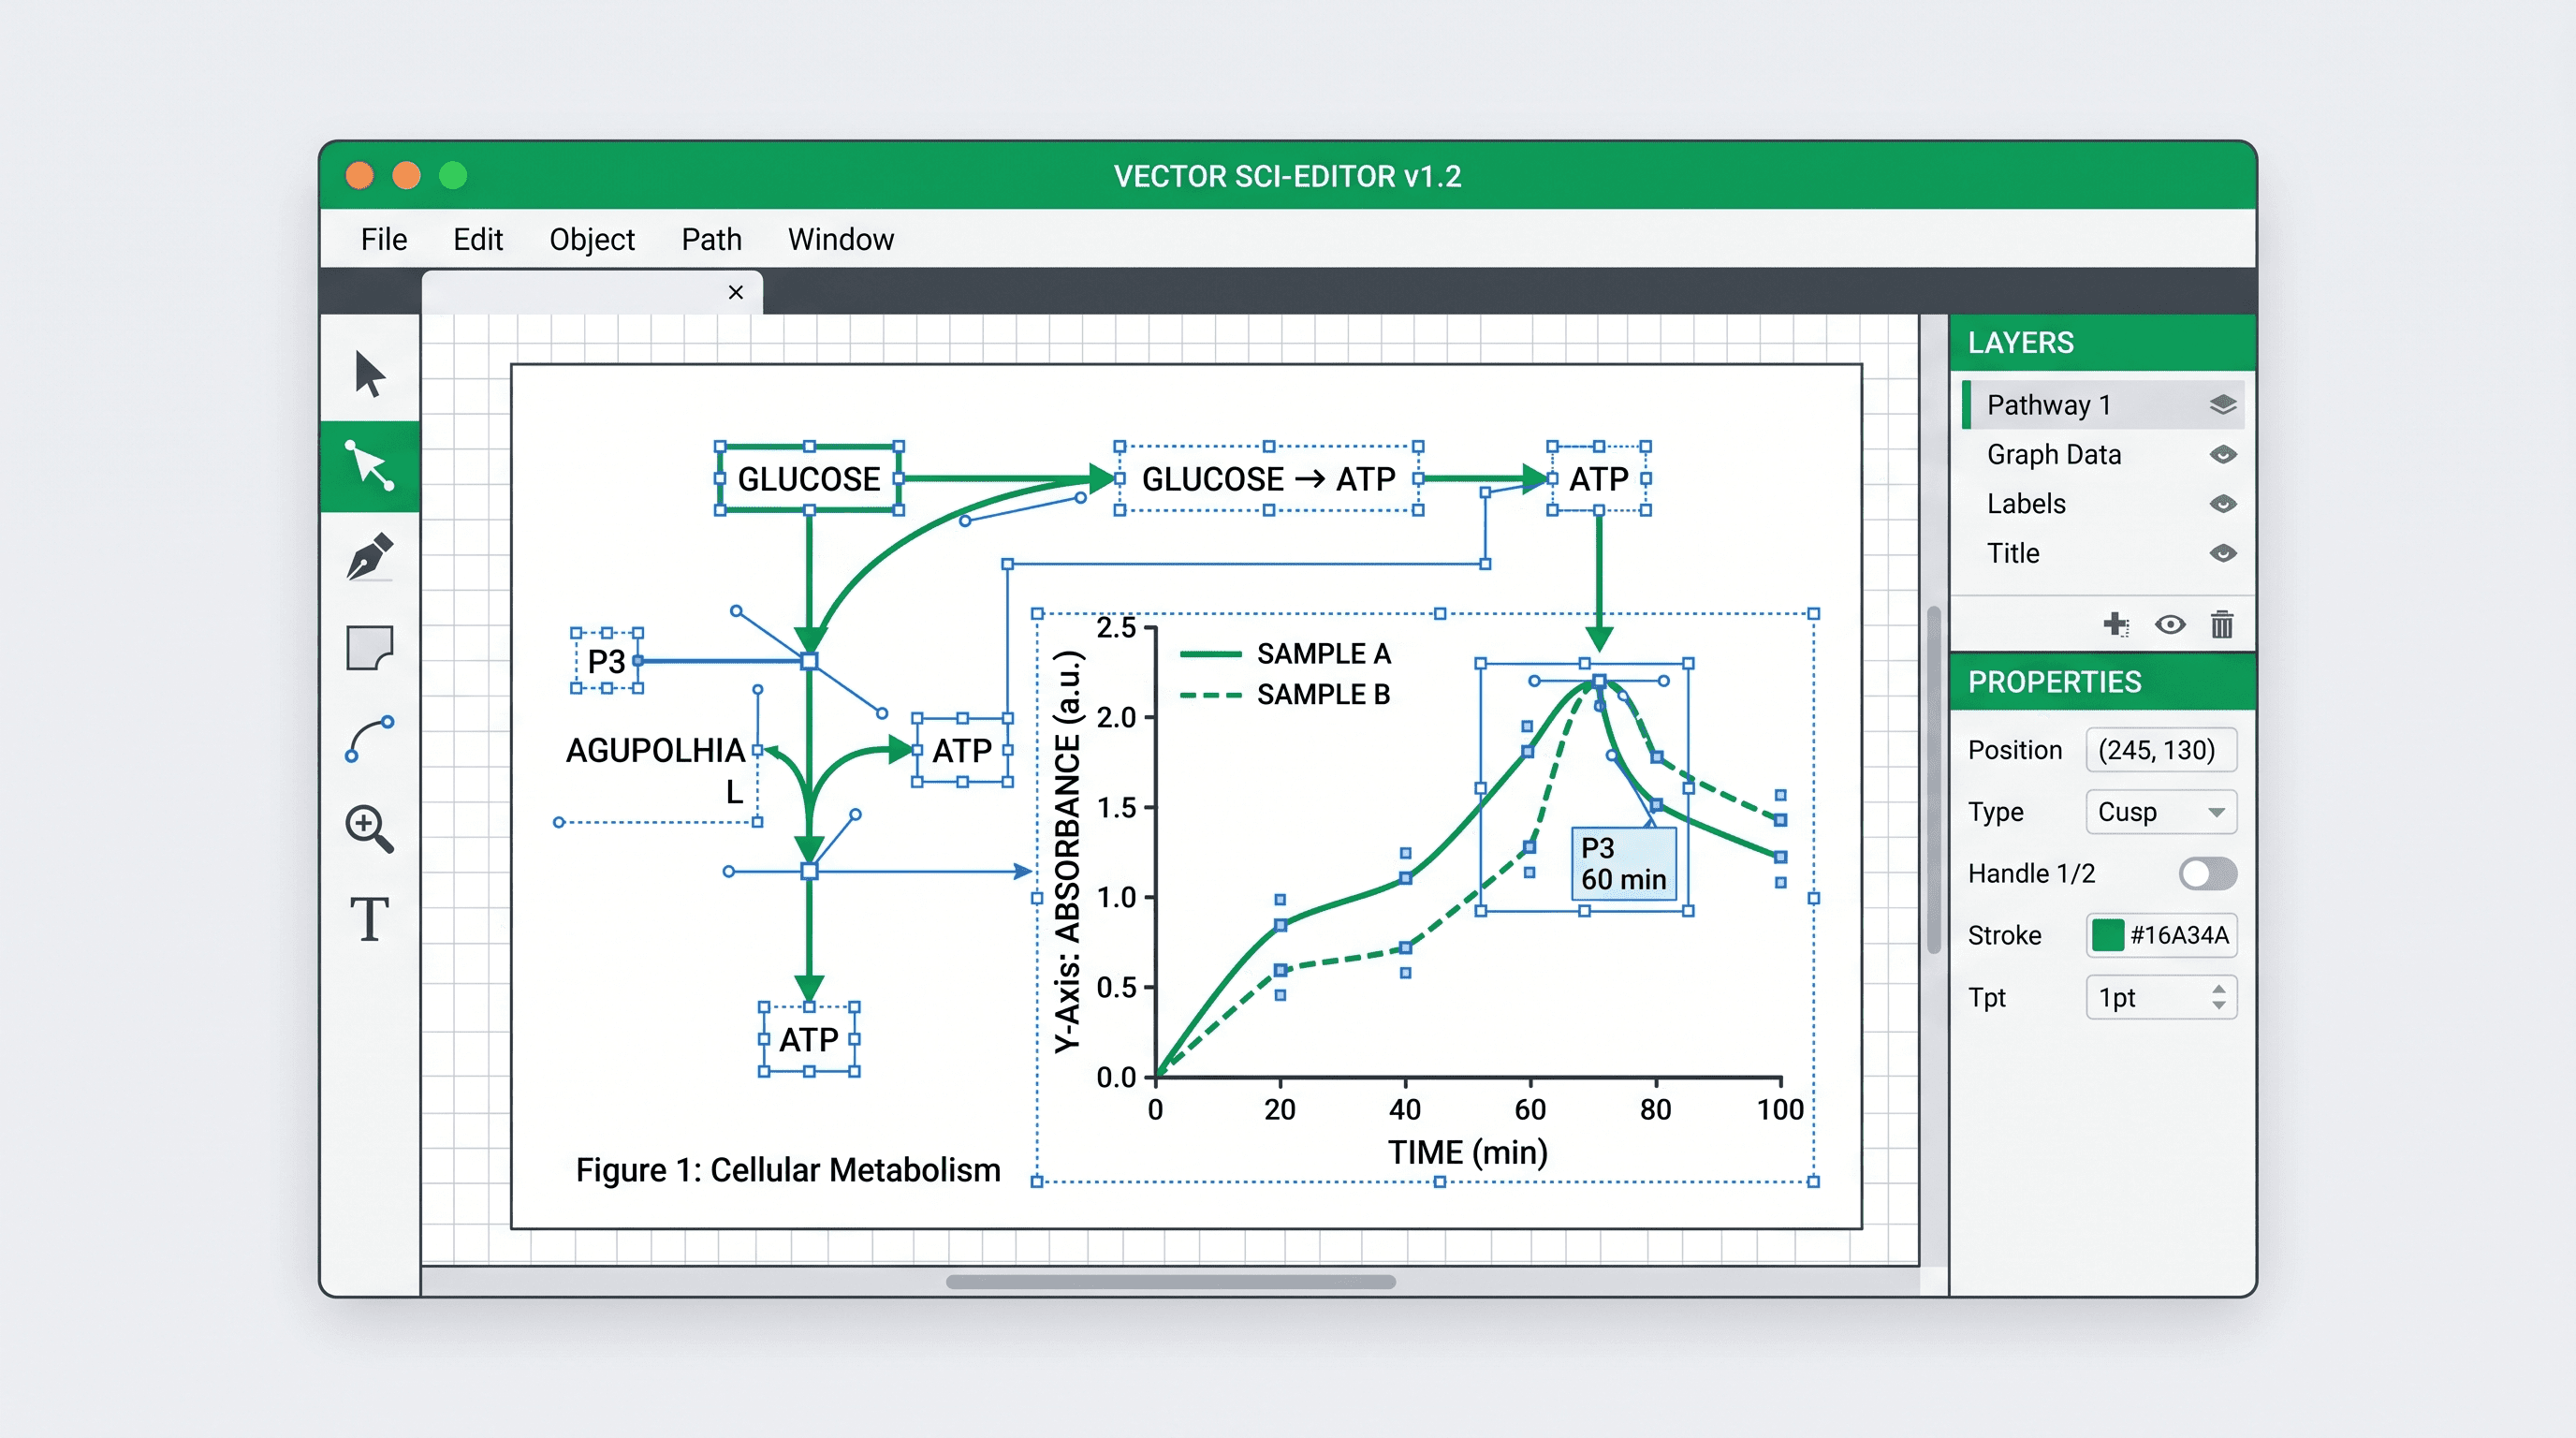The image size is (2576, 1438).
Task: Click the layer visibility eye button below layers
Action: pyautogui.click(x=2169, y=625)
